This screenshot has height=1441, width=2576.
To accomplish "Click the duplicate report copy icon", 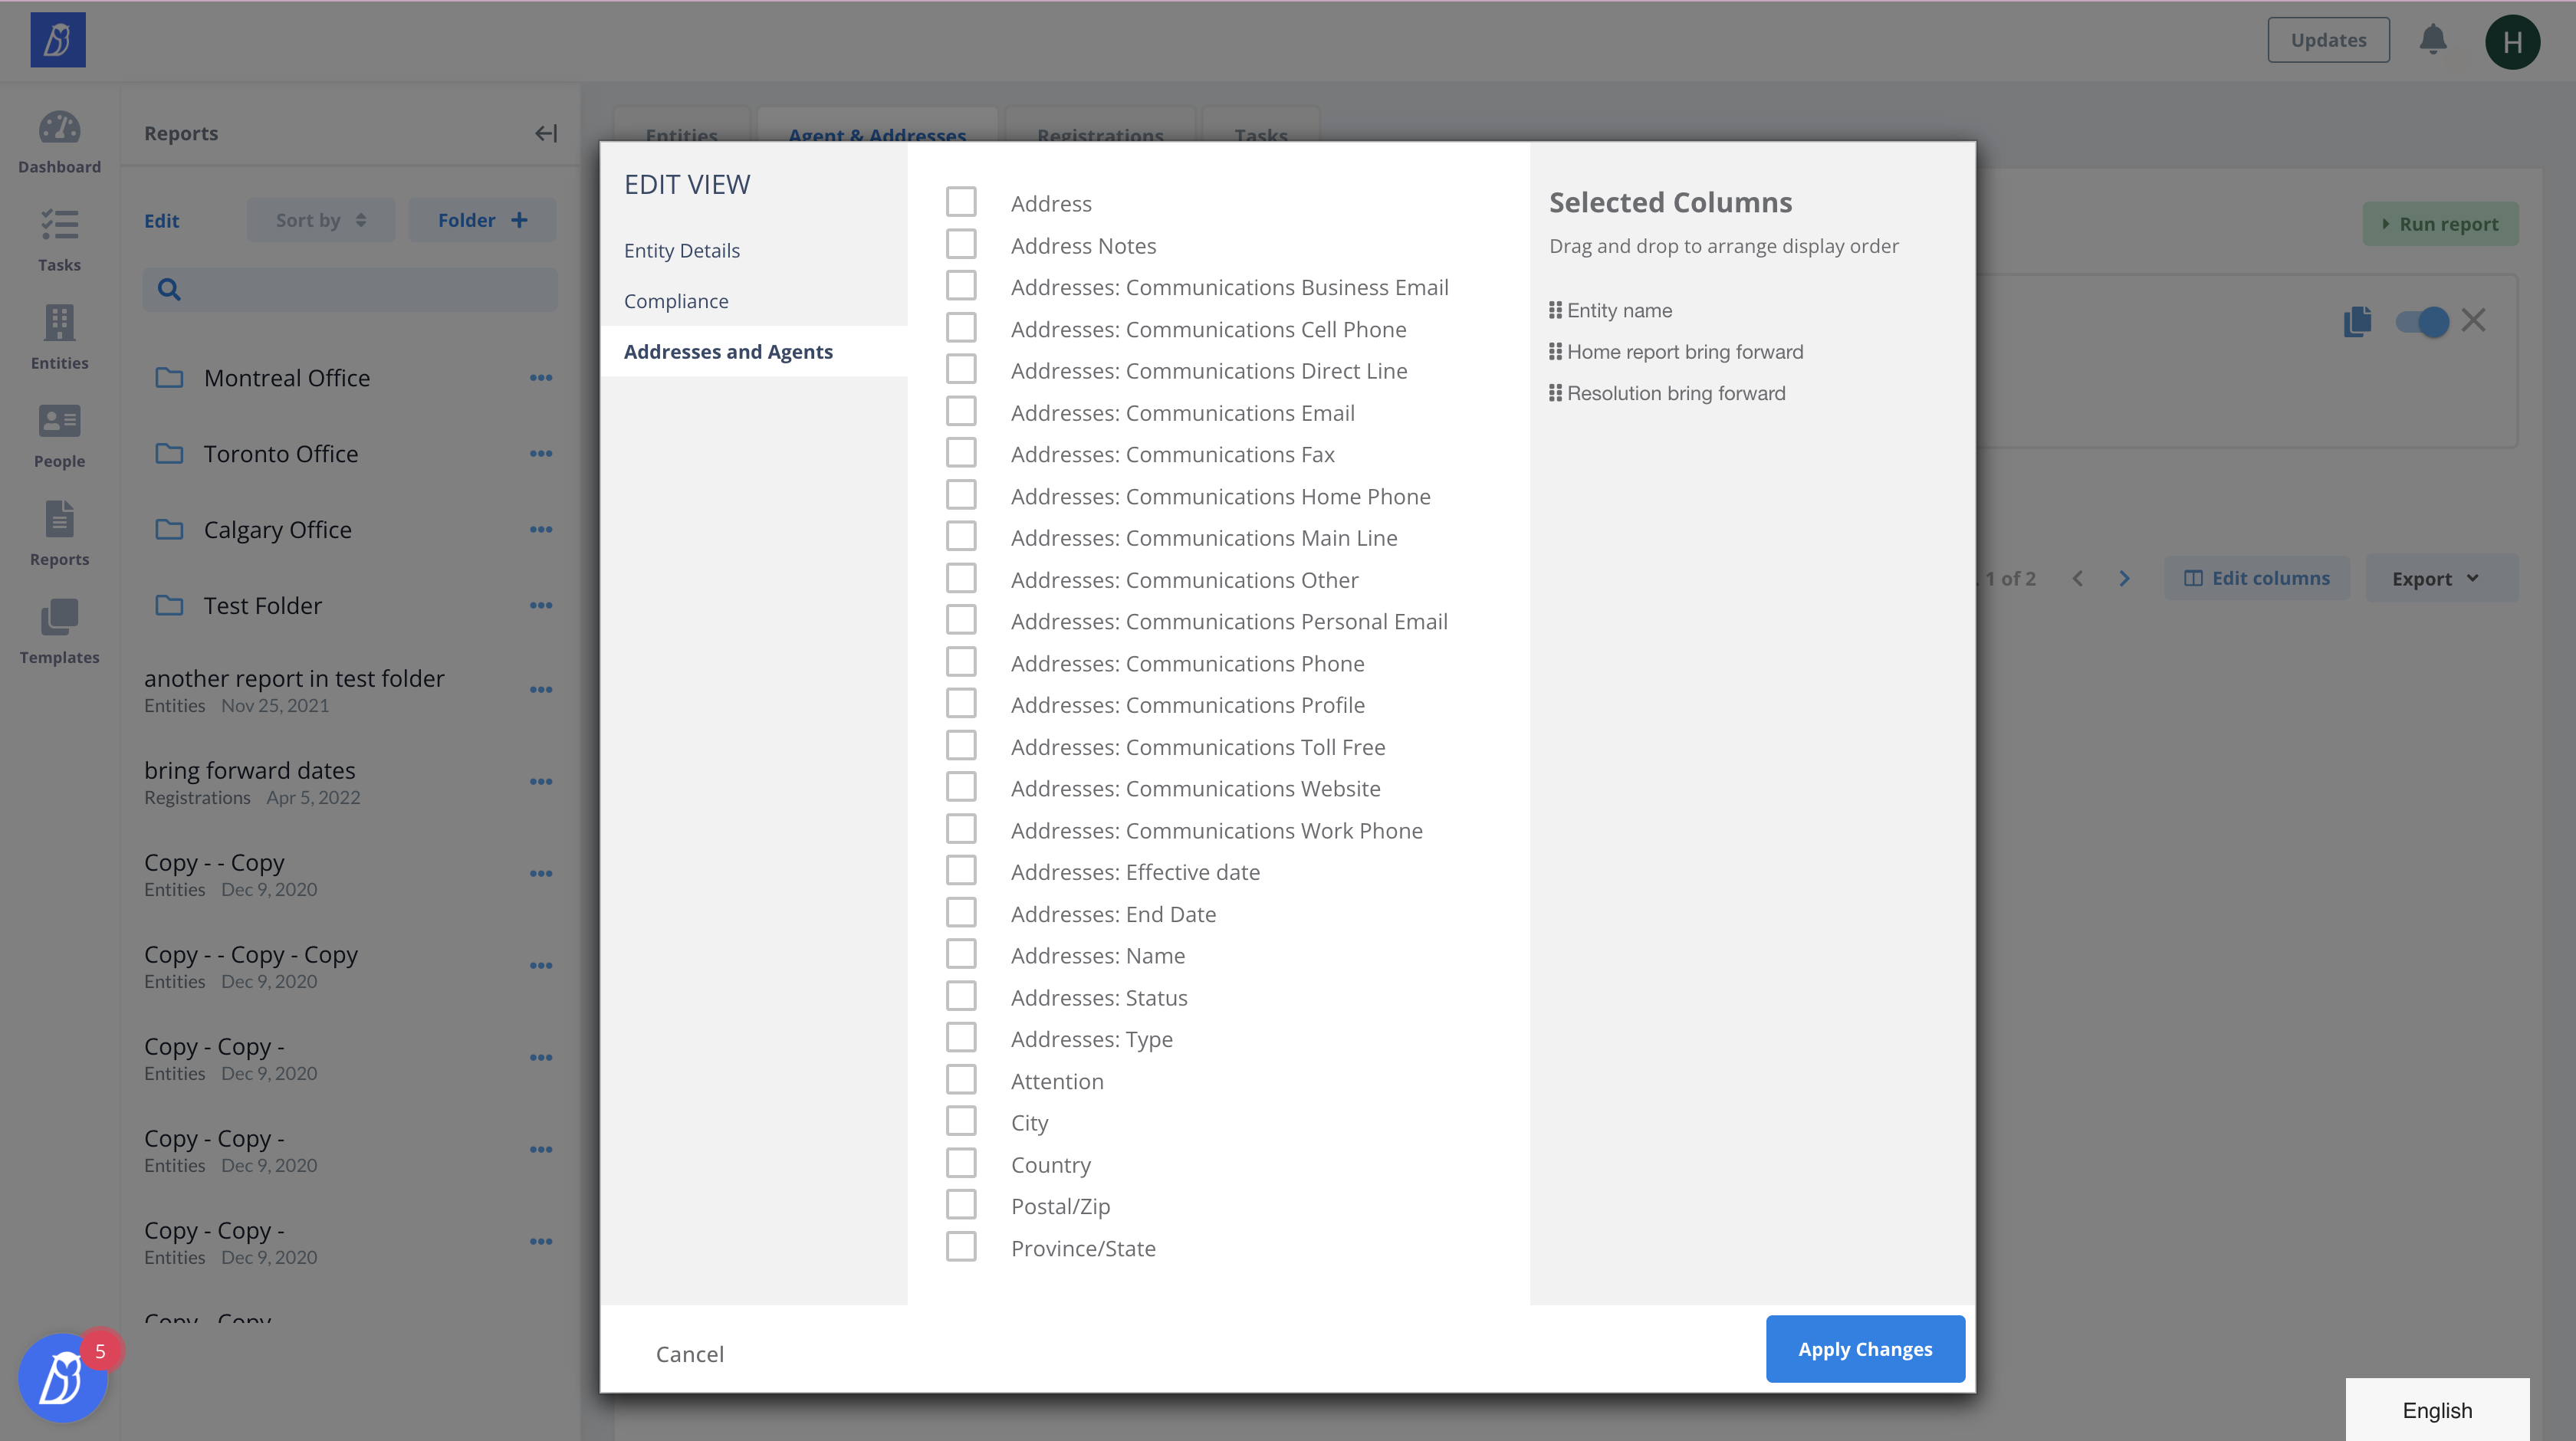I will tap(2357, 321).
